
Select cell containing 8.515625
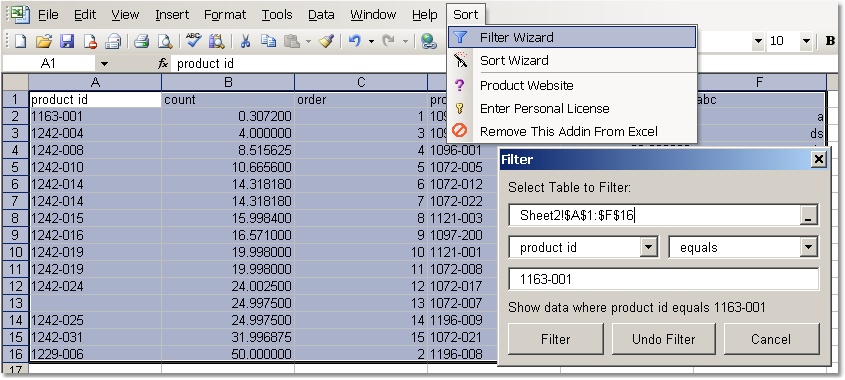pos(228,150)
